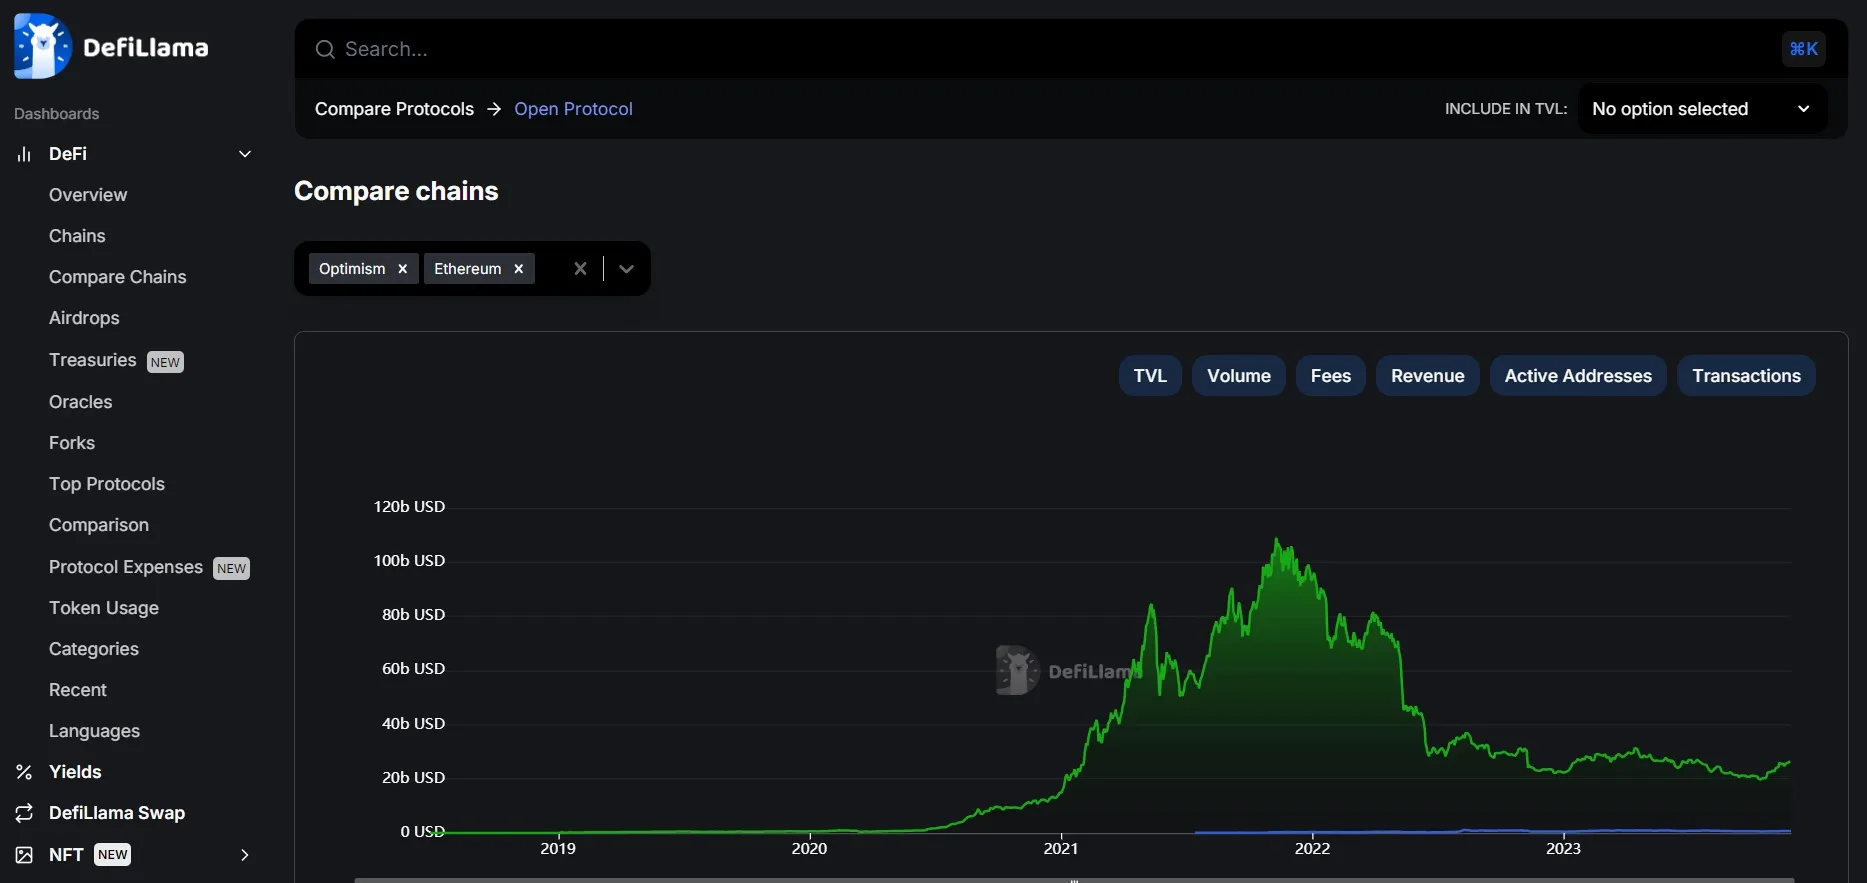Open the chain selector dropdown arrow
The image size is (1867, 883).
tap(626, 268)
